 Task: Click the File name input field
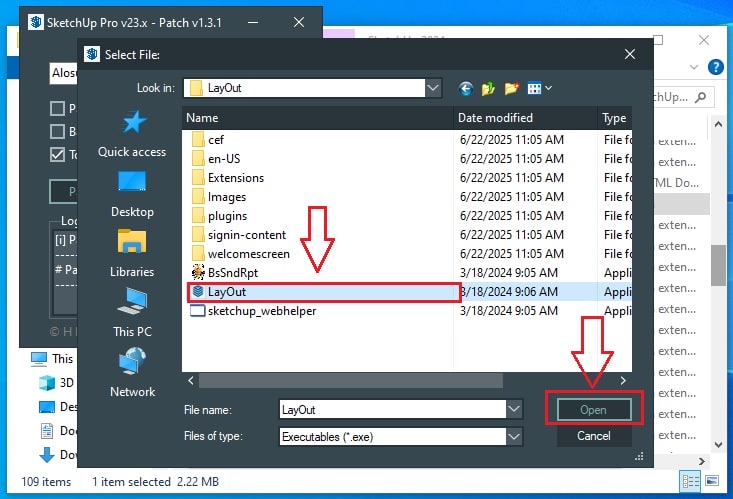coord(393,410)
